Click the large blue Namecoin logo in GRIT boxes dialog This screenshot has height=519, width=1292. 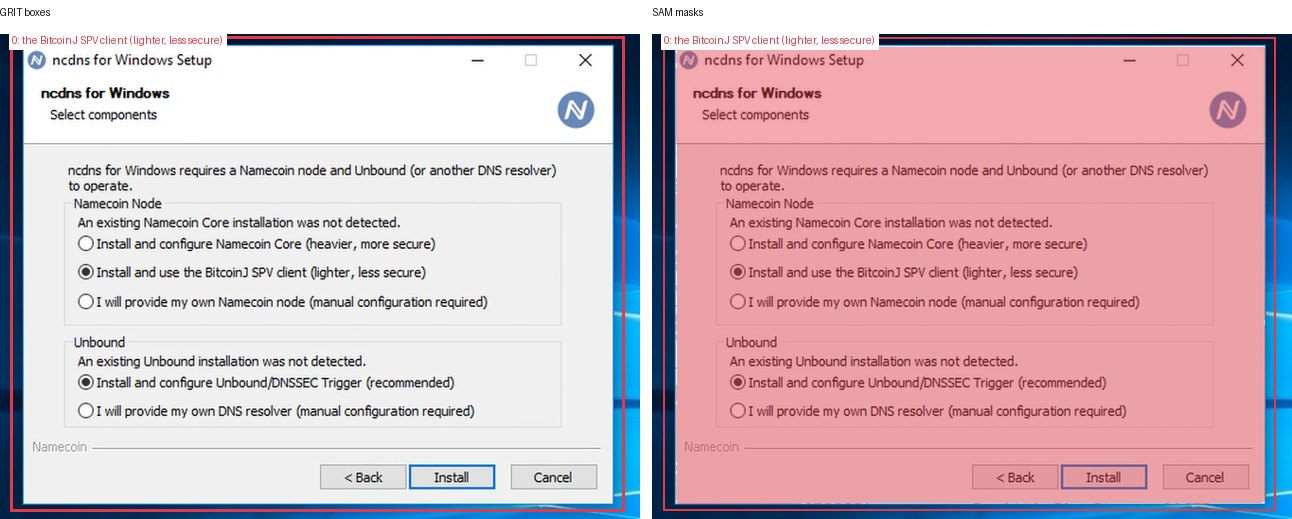(x=576, y=109)
